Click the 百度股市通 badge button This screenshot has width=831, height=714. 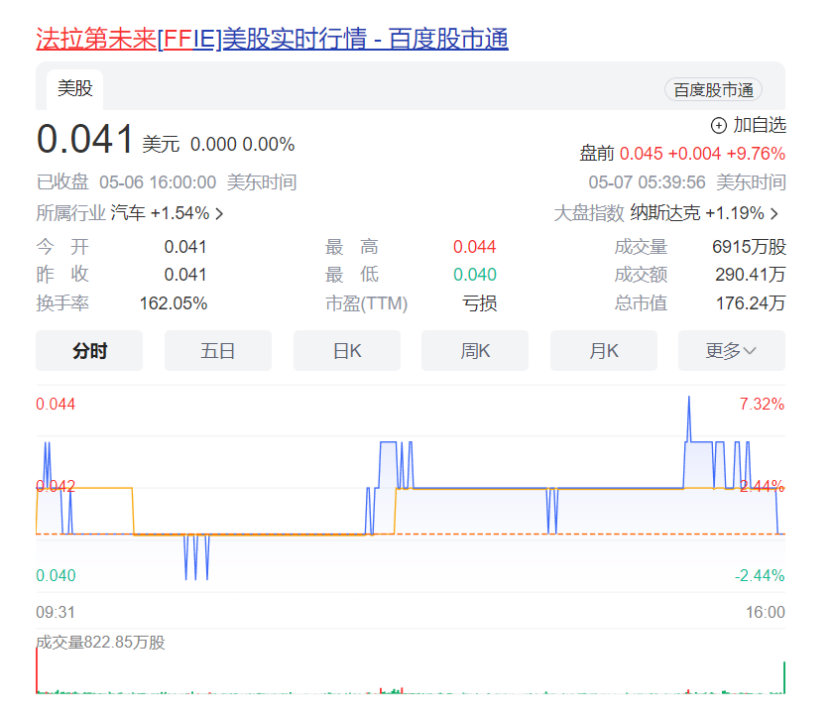point(713,90)
